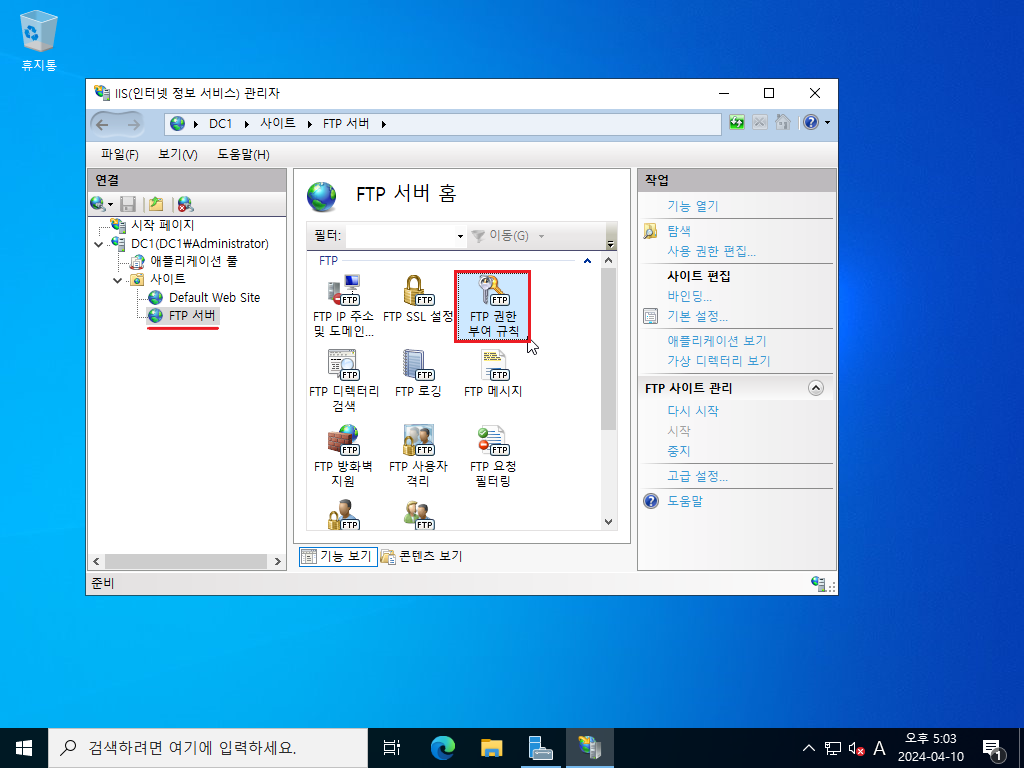Open the FTP 방화벽 지원 icon
Screen dimensions: 1024x768
pyautogui.click(x=344, y=456)
